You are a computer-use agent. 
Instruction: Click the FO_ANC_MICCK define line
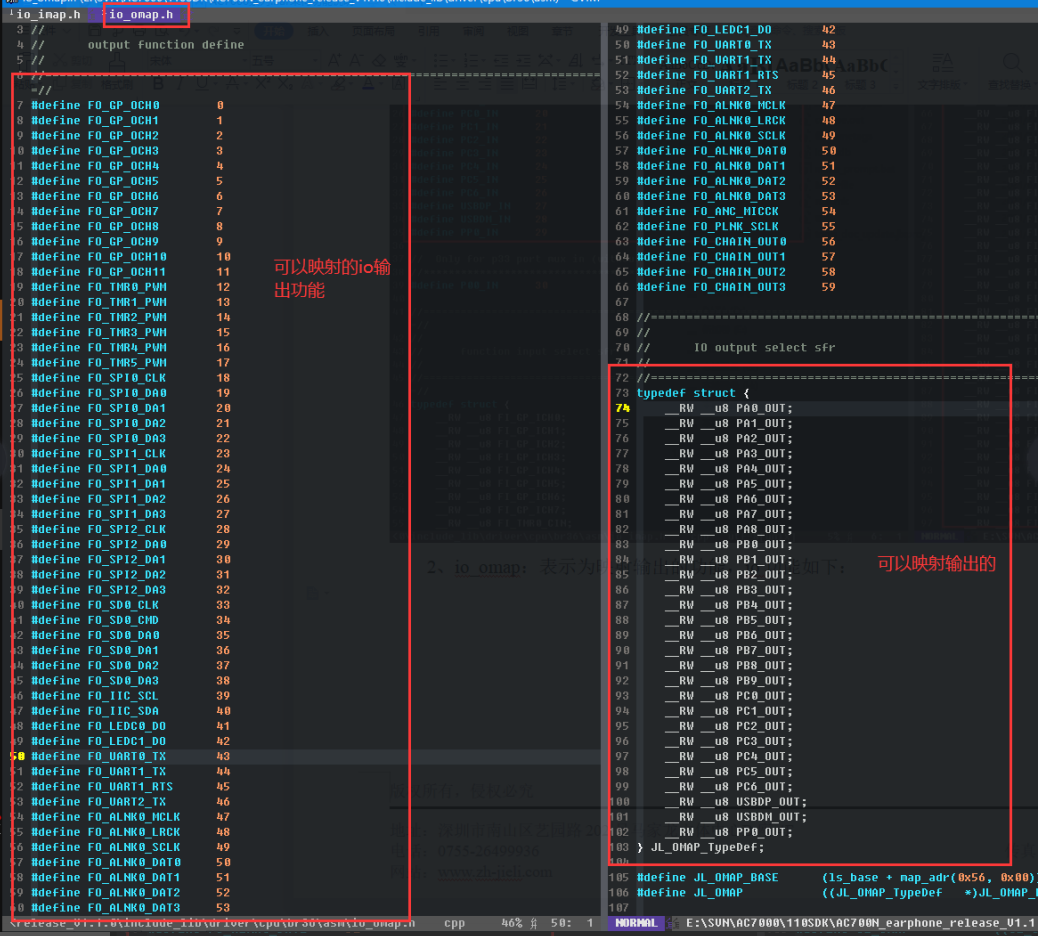736,211
